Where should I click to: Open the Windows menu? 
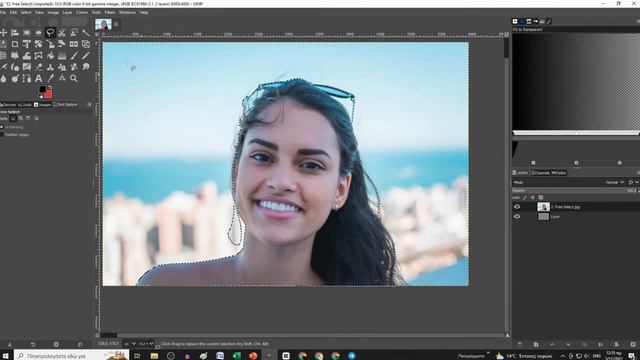pyautogui.click(x=127, y=12)
